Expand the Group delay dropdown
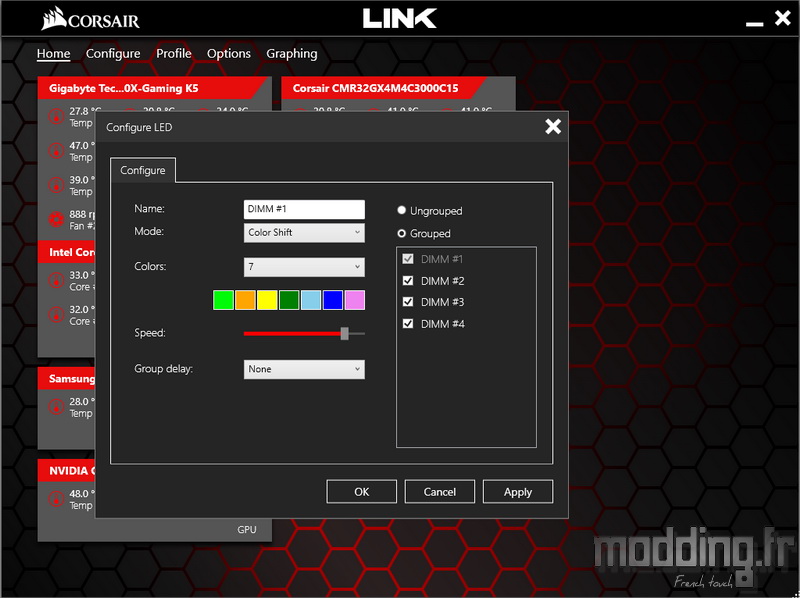This screenshot has width=800, height=598. click(x=304, y=369)
